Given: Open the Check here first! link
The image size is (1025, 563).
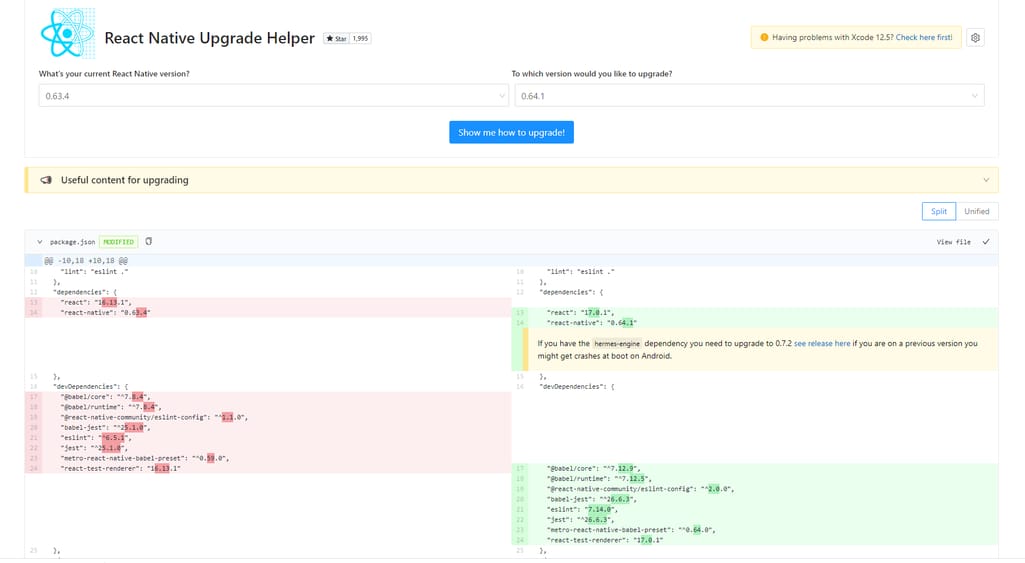Looking at the screenshot, I should coord(924,37).
